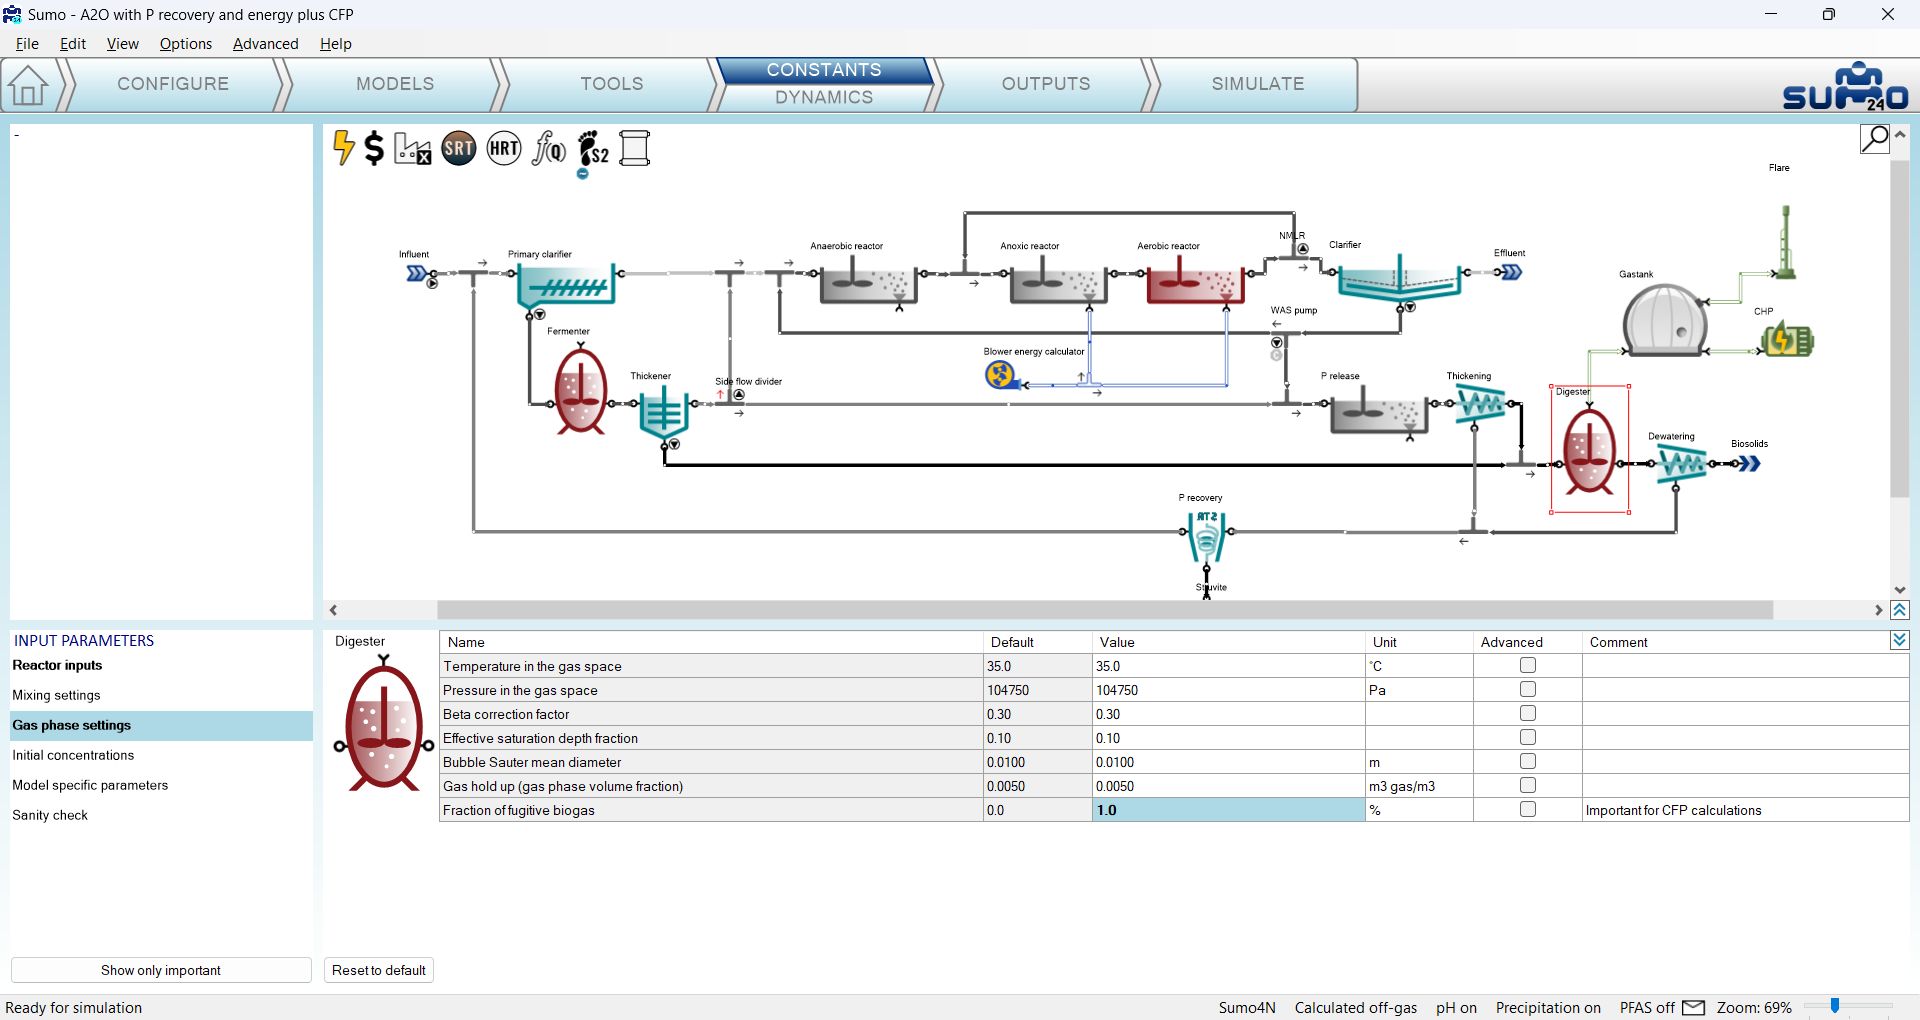
Task: Select the P recovery unit
Action: click(1206, 537)
